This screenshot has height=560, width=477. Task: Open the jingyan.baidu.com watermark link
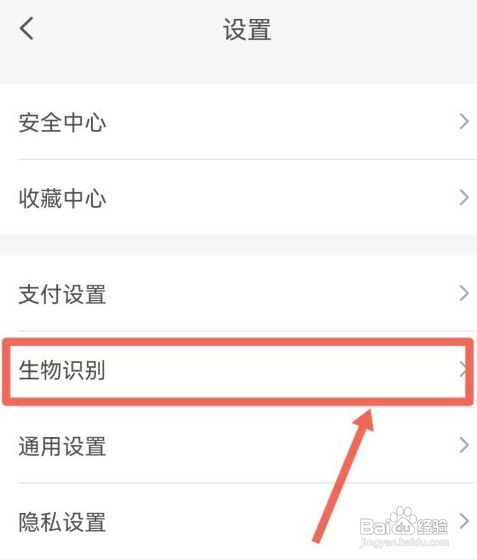(404, 542)
